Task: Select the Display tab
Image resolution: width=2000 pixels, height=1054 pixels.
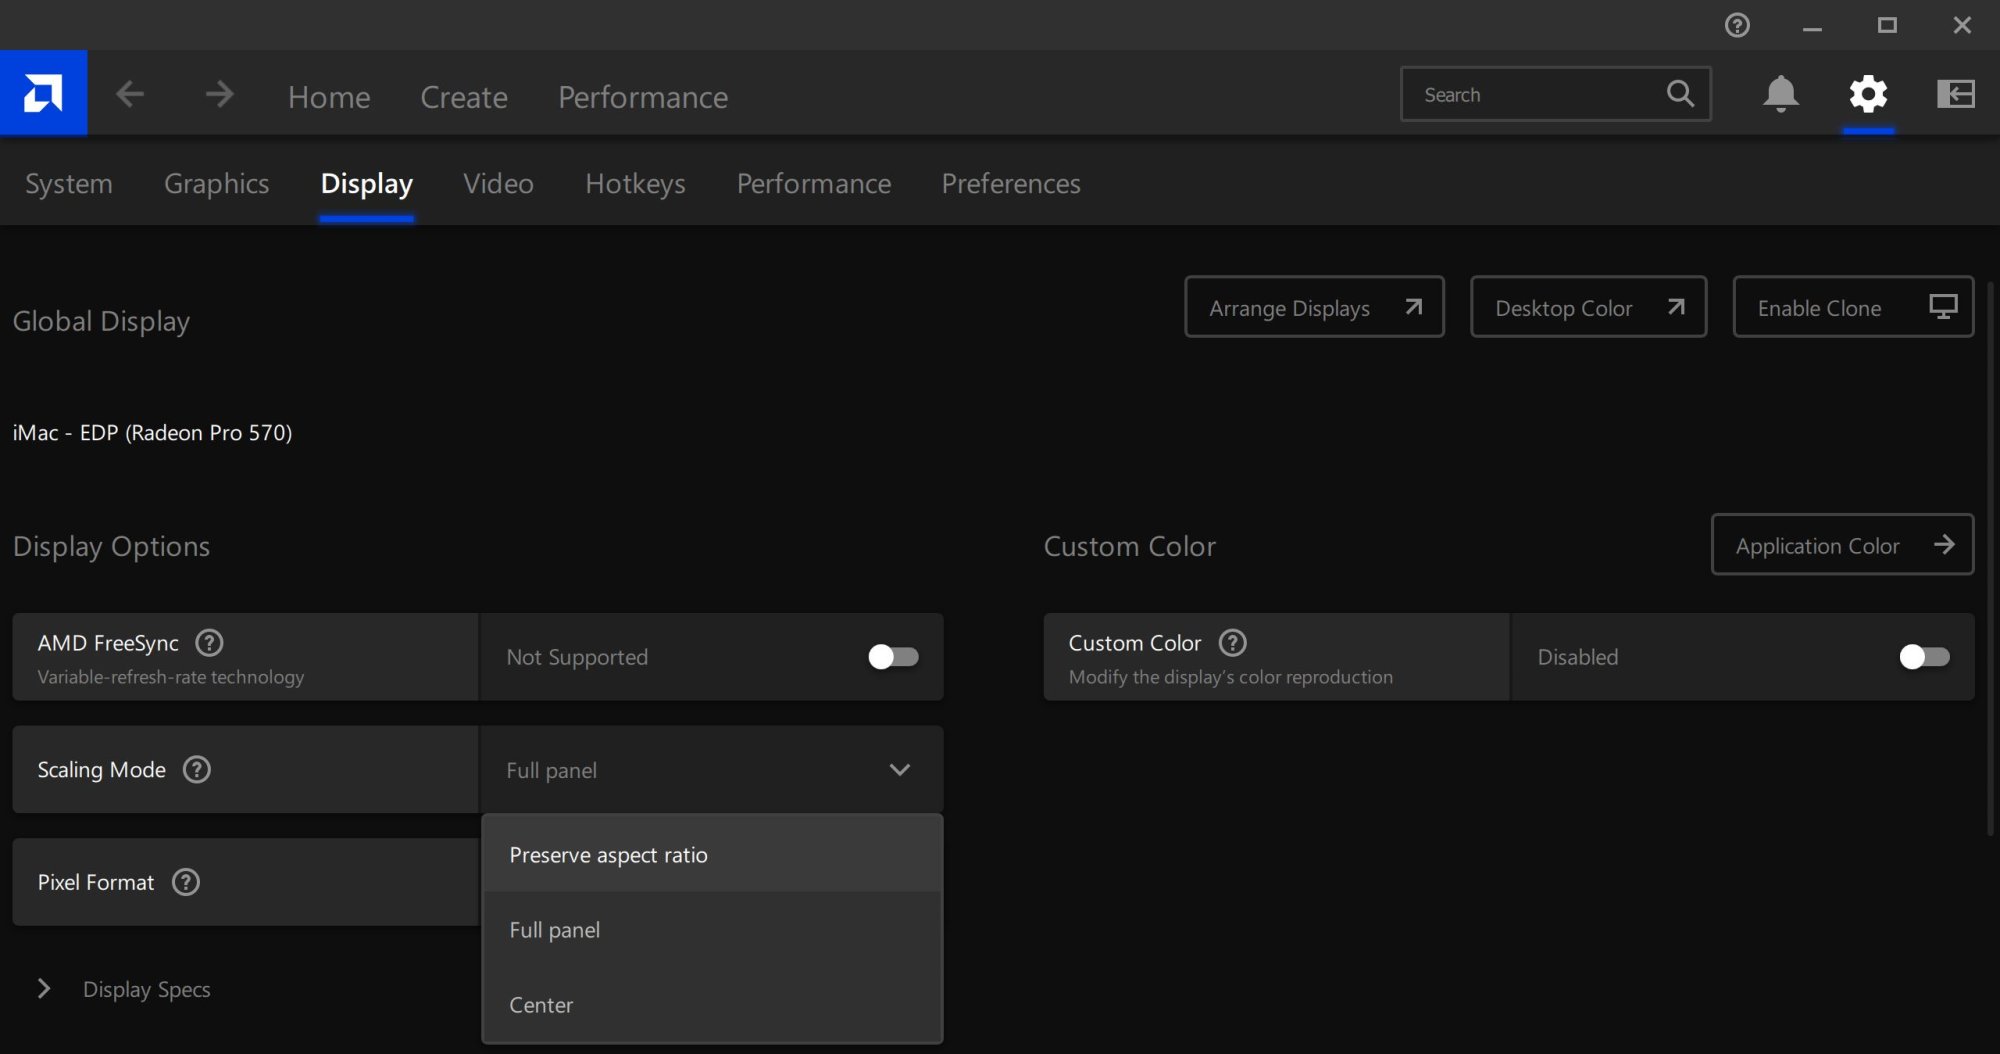Action: [x=366, y=183]
